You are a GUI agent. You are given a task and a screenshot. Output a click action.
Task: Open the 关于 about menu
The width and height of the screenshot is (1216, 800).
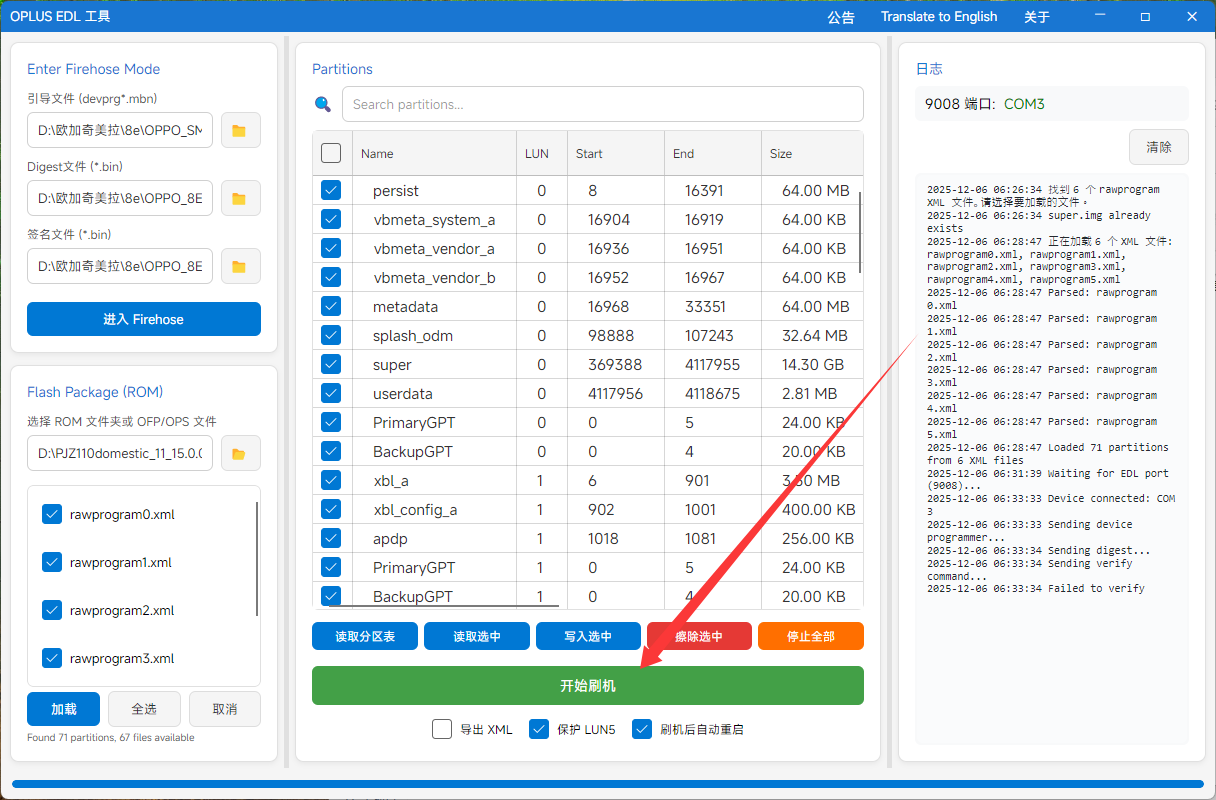[1037, 17]
